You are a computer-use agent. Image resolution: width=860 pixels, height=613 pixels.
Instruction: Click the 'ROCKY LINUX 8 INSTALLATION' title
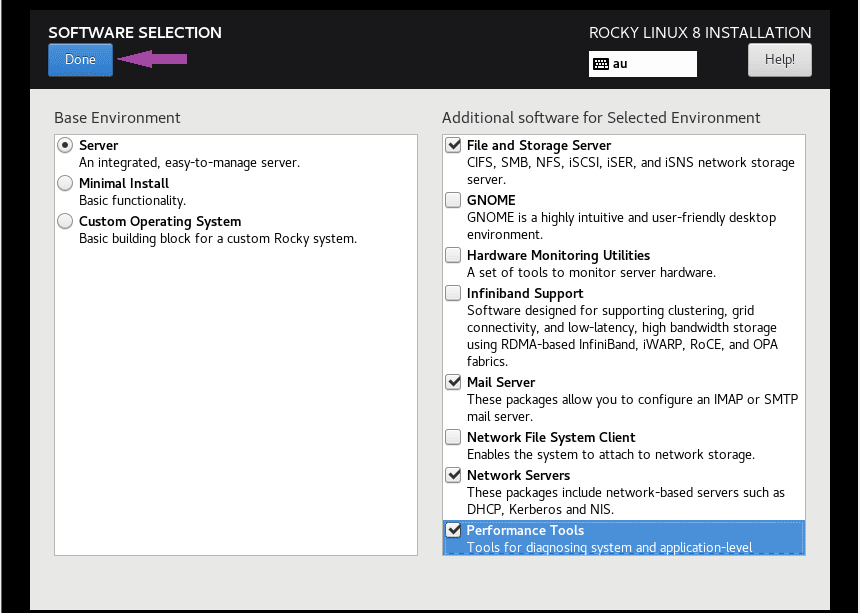click(700, 33)
